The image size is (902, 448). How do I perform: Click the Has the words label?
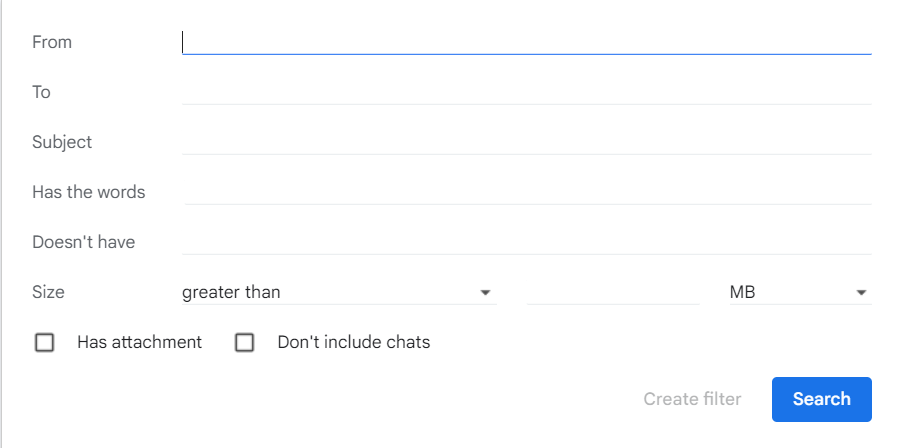89,192
